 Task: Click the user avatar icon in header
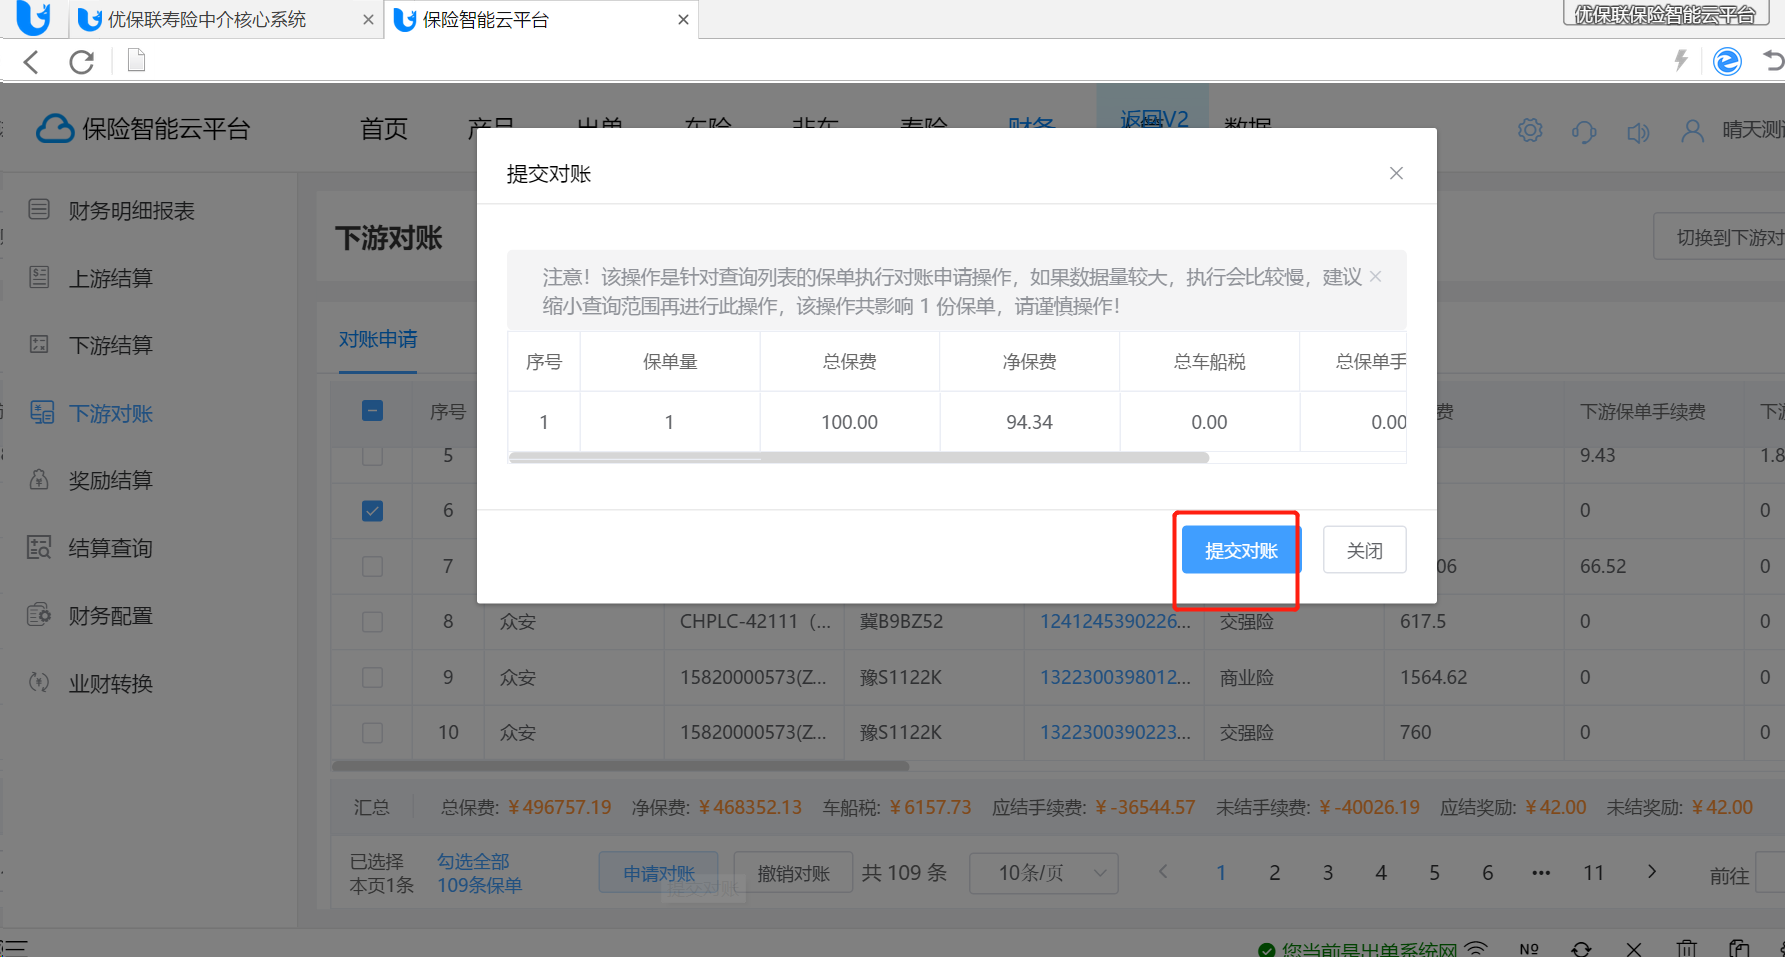coord(1692,131)
